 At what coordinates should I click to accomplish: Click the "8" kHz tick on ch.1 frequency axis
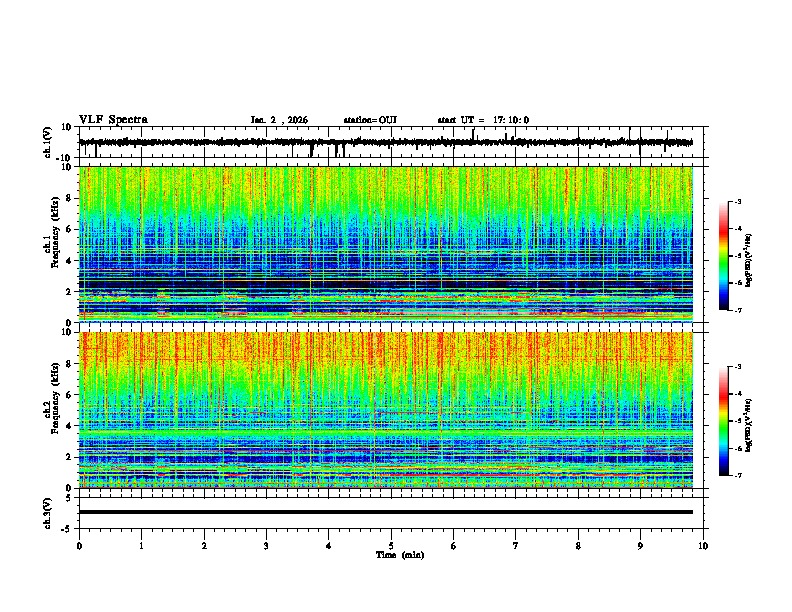[69, 198]
